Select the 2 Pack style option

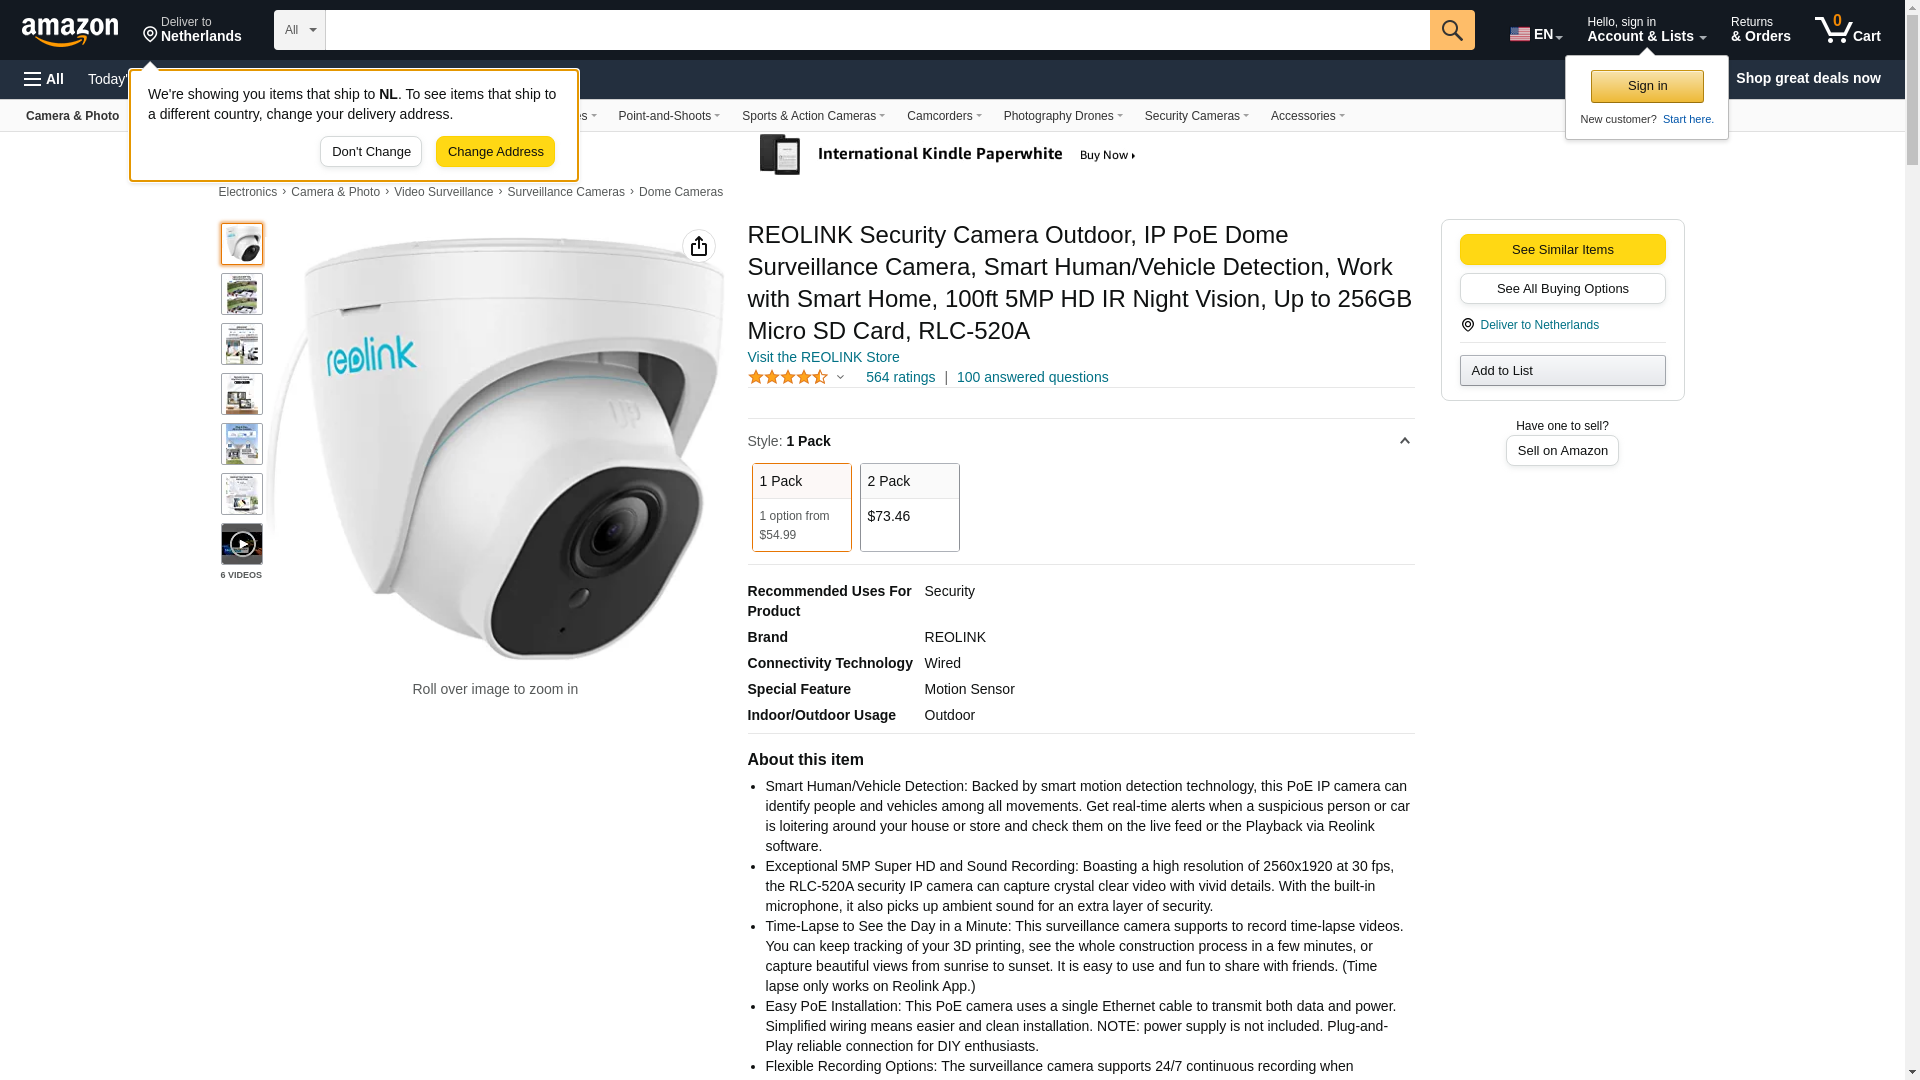[x=910, y=507]
